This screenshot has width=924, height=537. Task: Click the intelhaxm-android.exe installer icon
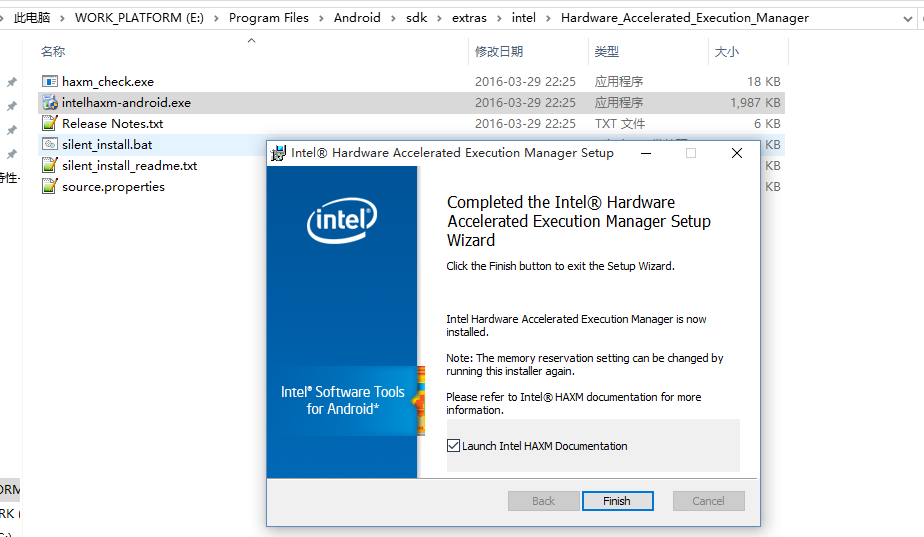point(50,103)
